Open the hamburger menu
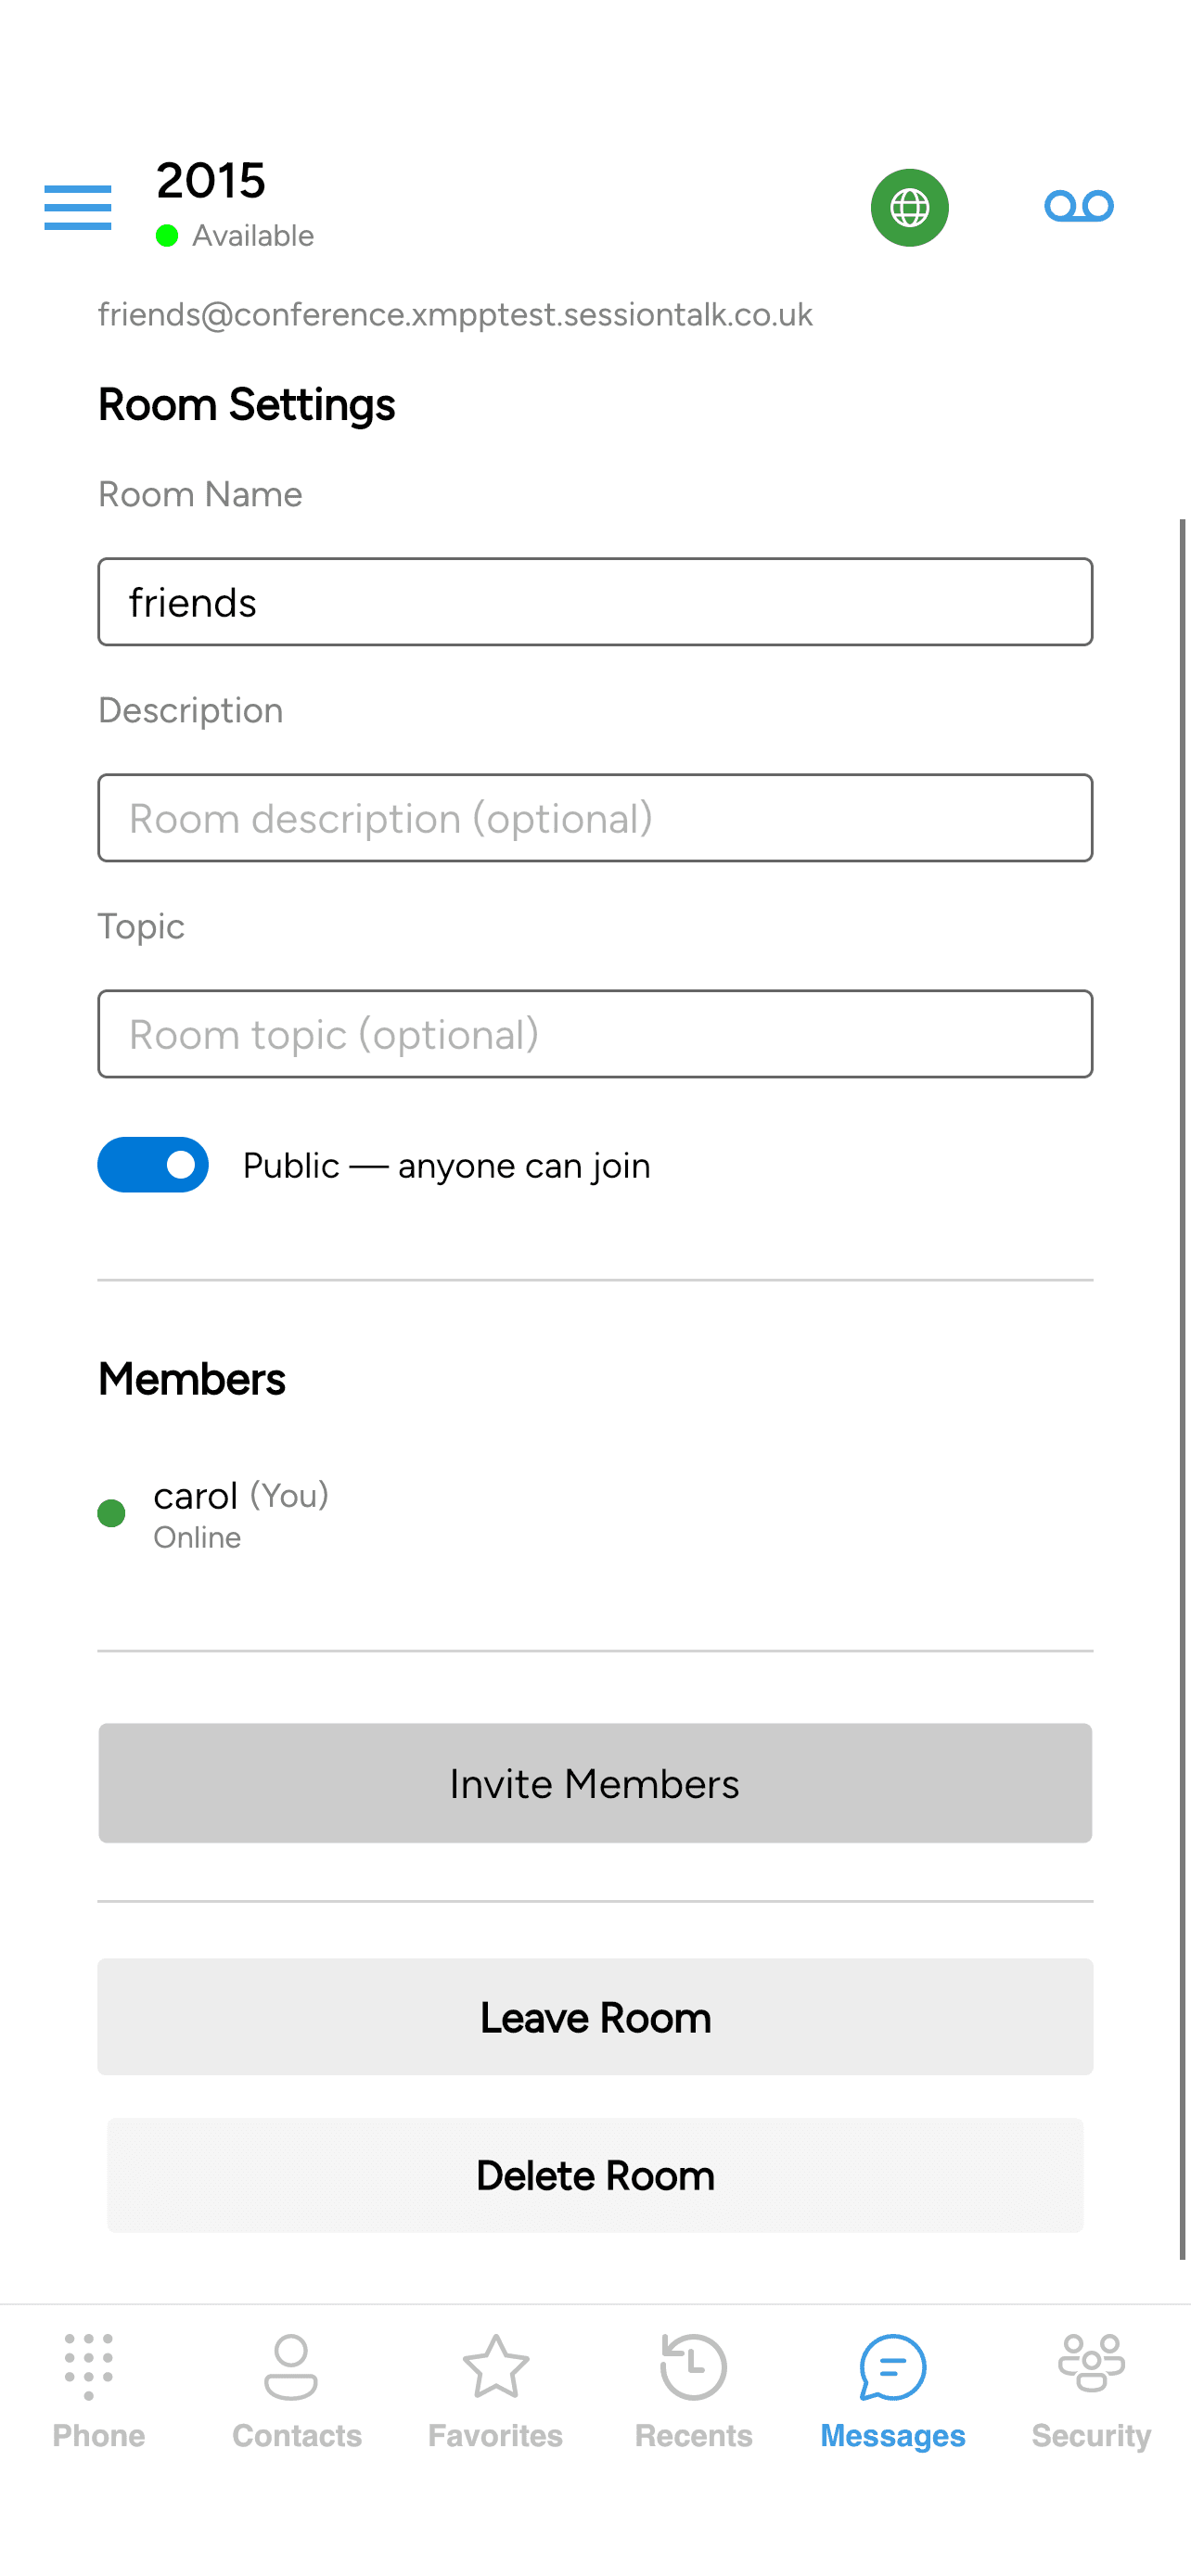 click(78, 207)
